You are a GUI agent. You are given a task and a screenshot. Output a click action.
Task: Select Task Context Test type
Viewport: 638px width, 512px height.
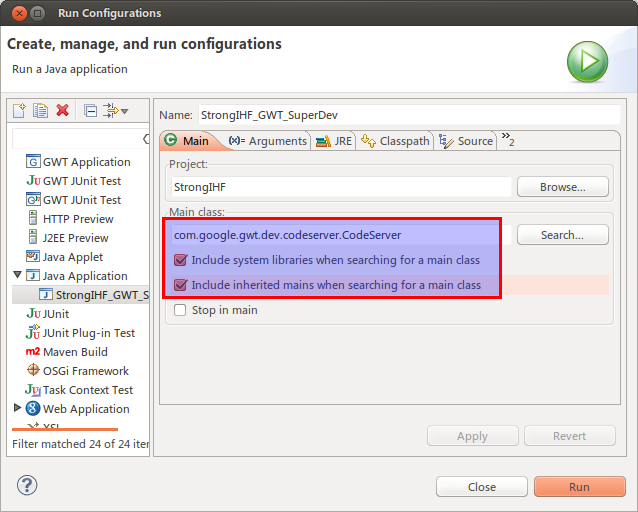(79, 389)
